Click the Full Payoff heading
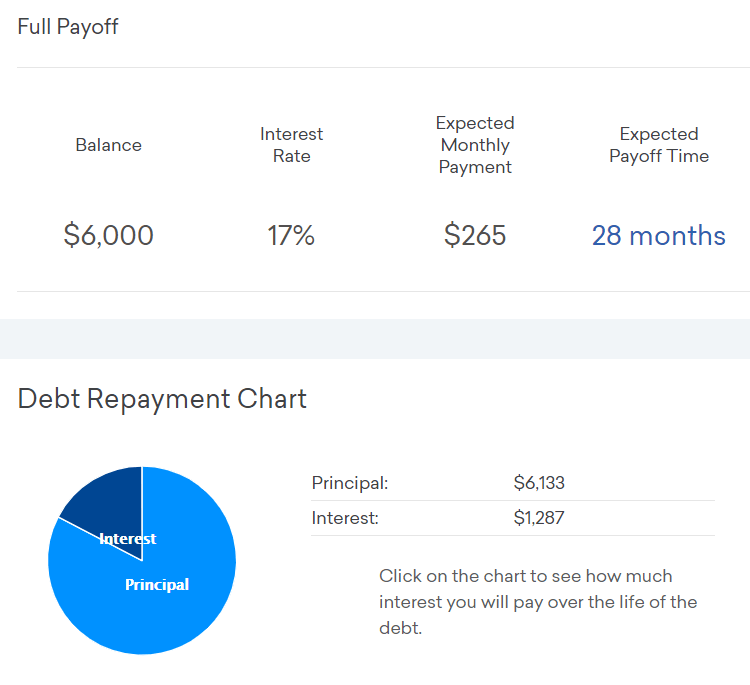The image size is (750, 685). pos(68,27)
